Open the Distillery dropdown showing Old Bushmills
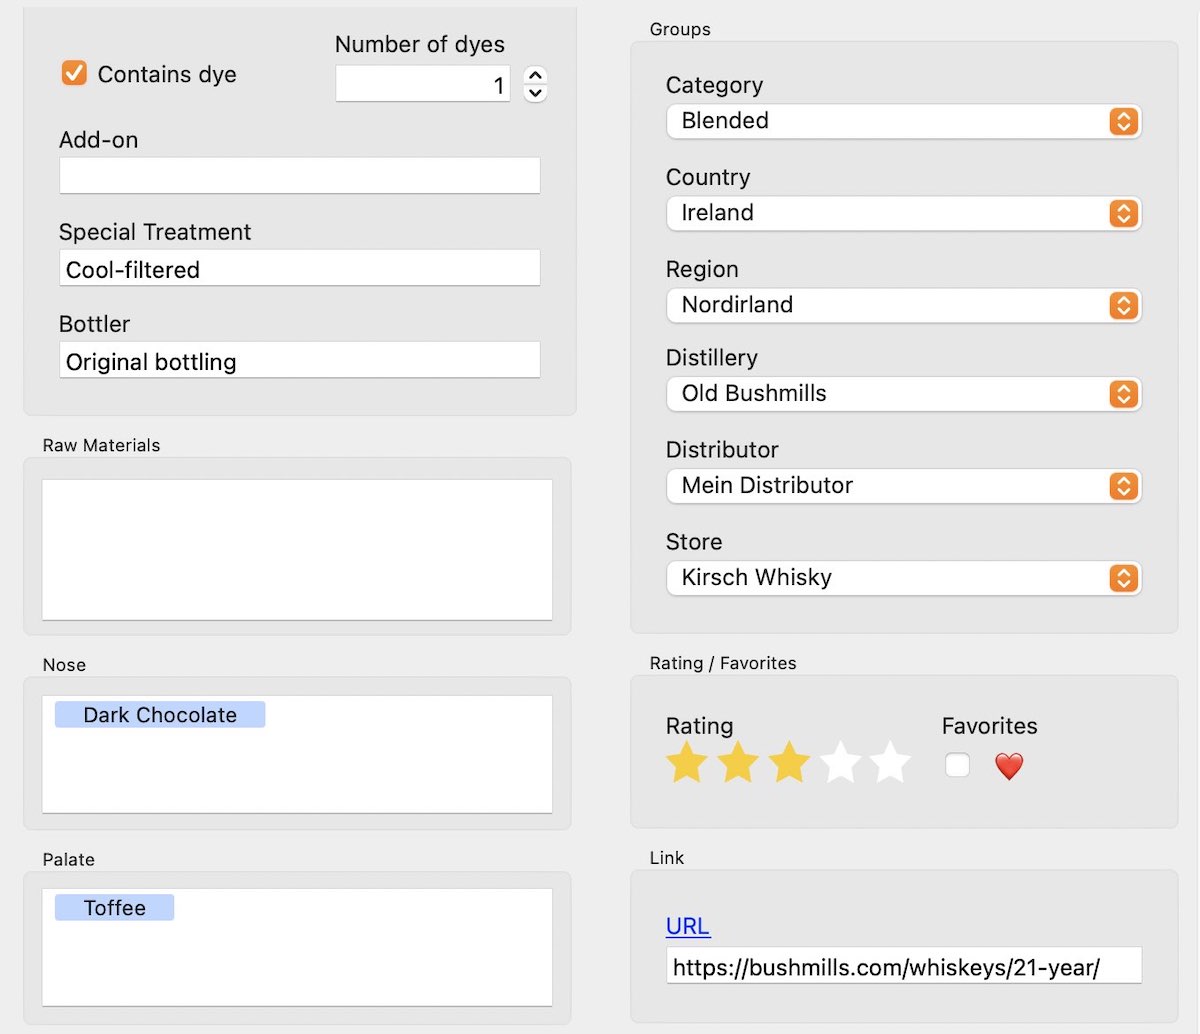The image size is (1200, 1034). coord(903,394)
